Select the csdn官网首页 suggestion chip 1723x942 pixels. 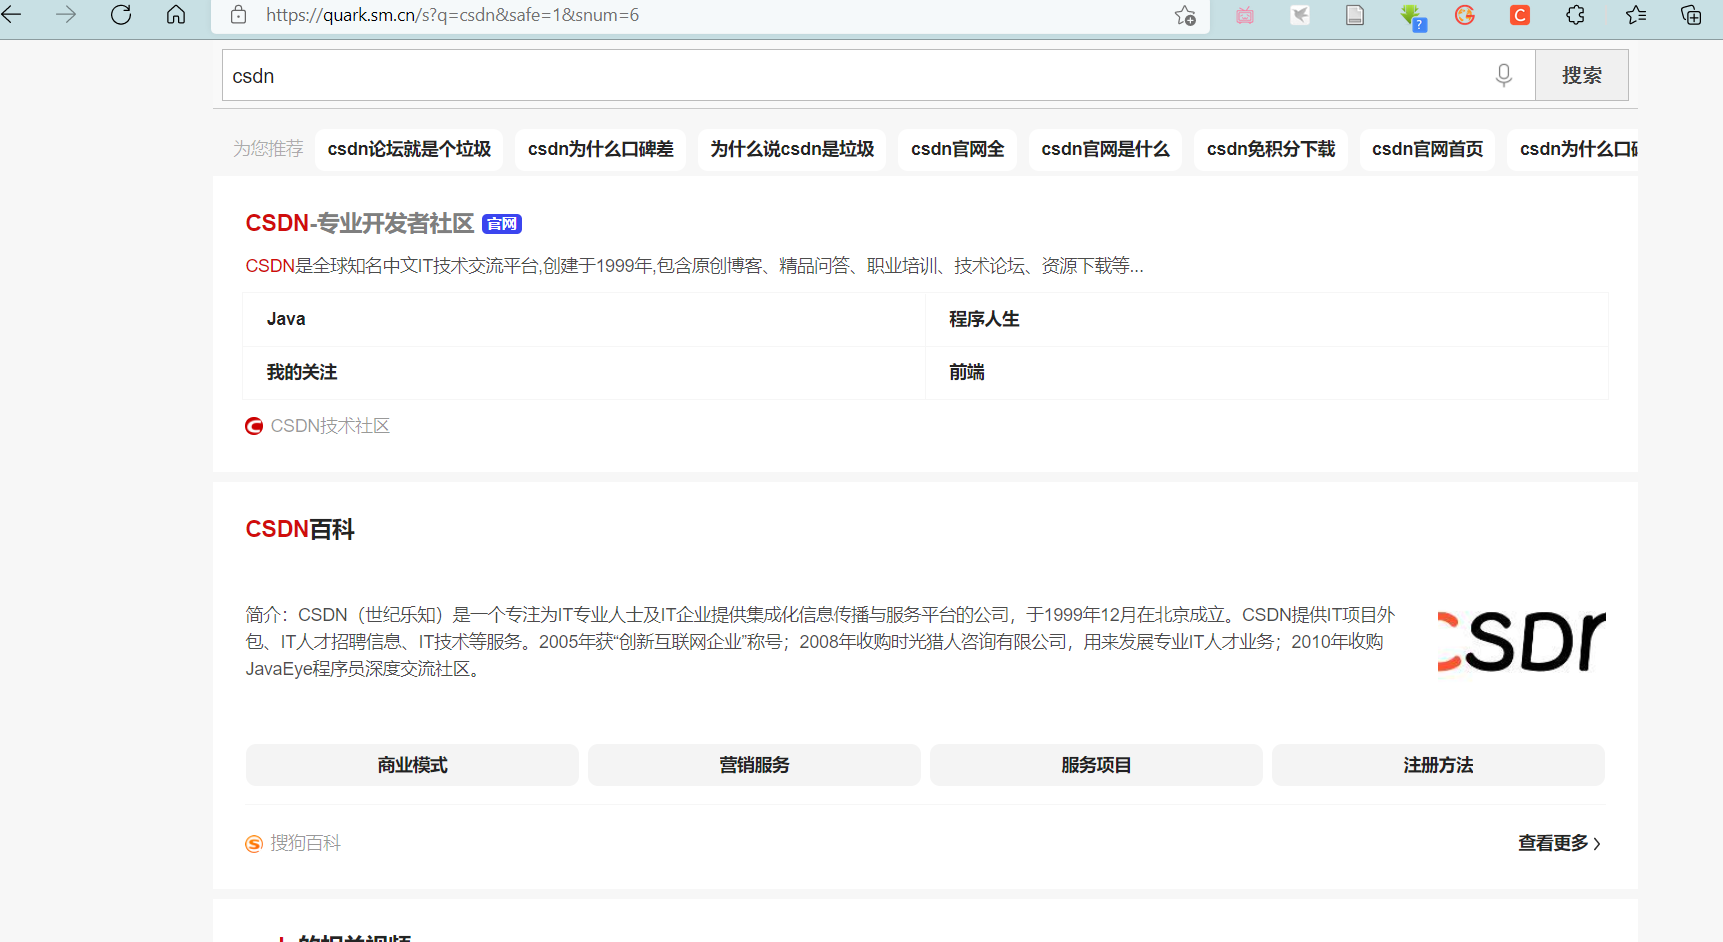click(x=1427, y=149)
